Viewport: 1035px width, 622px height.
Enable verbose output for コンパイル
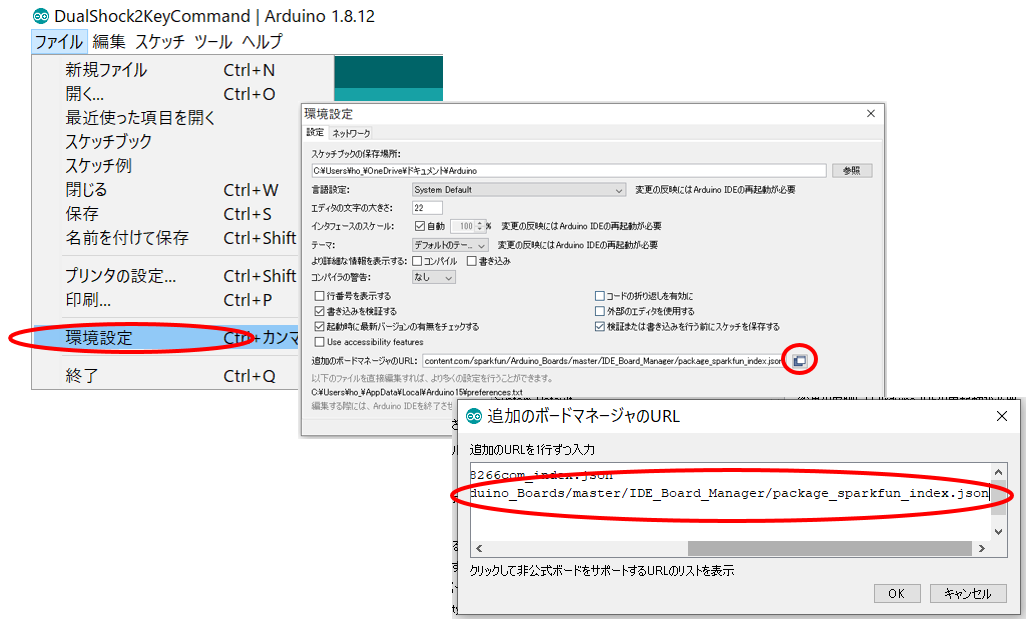417,261
